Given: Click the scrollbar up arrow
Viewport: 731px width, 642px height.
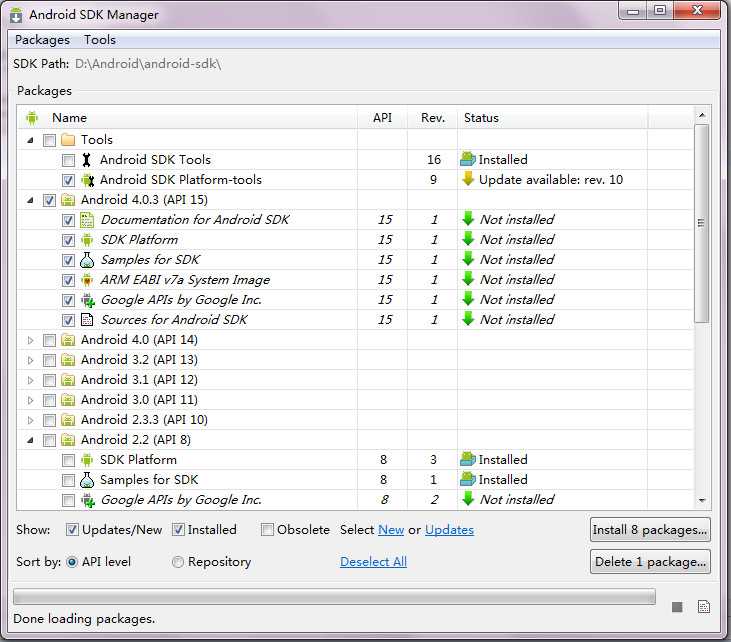Looking at the screenshot, I should 702,115.
